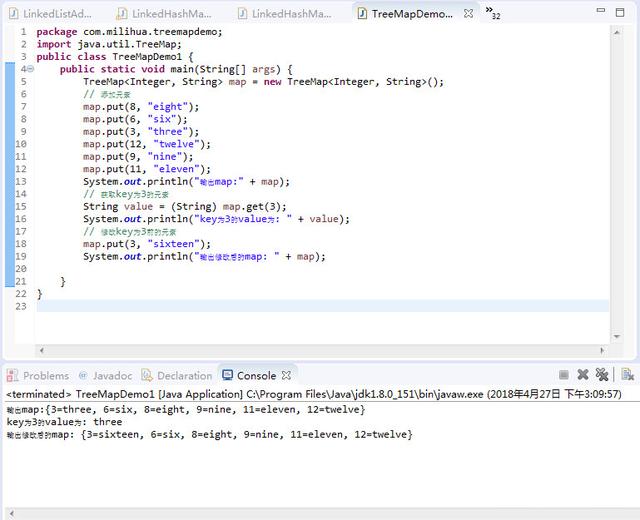Click the editor vertical scrollbar up arrow
Viewport: 640px width, 520px height.
617,32
